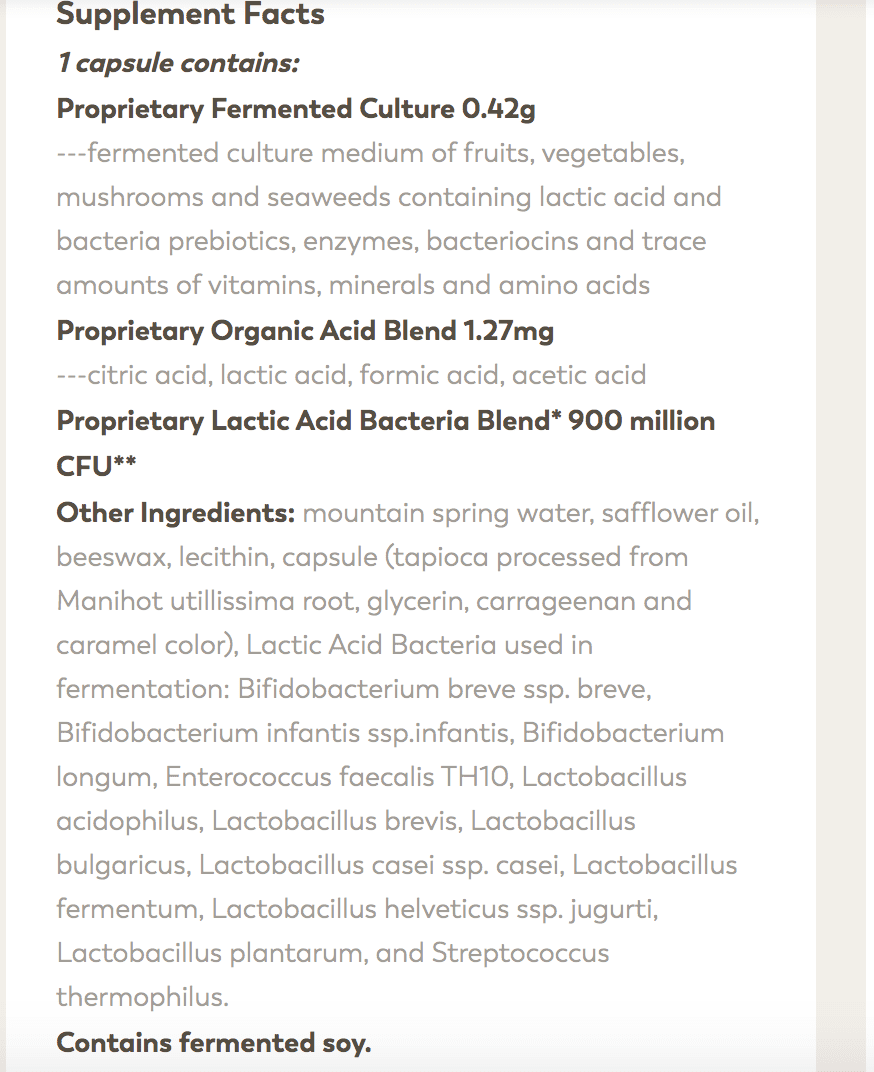
Task: Click the 'thermophilus.' word
Action: click(142, 997)
